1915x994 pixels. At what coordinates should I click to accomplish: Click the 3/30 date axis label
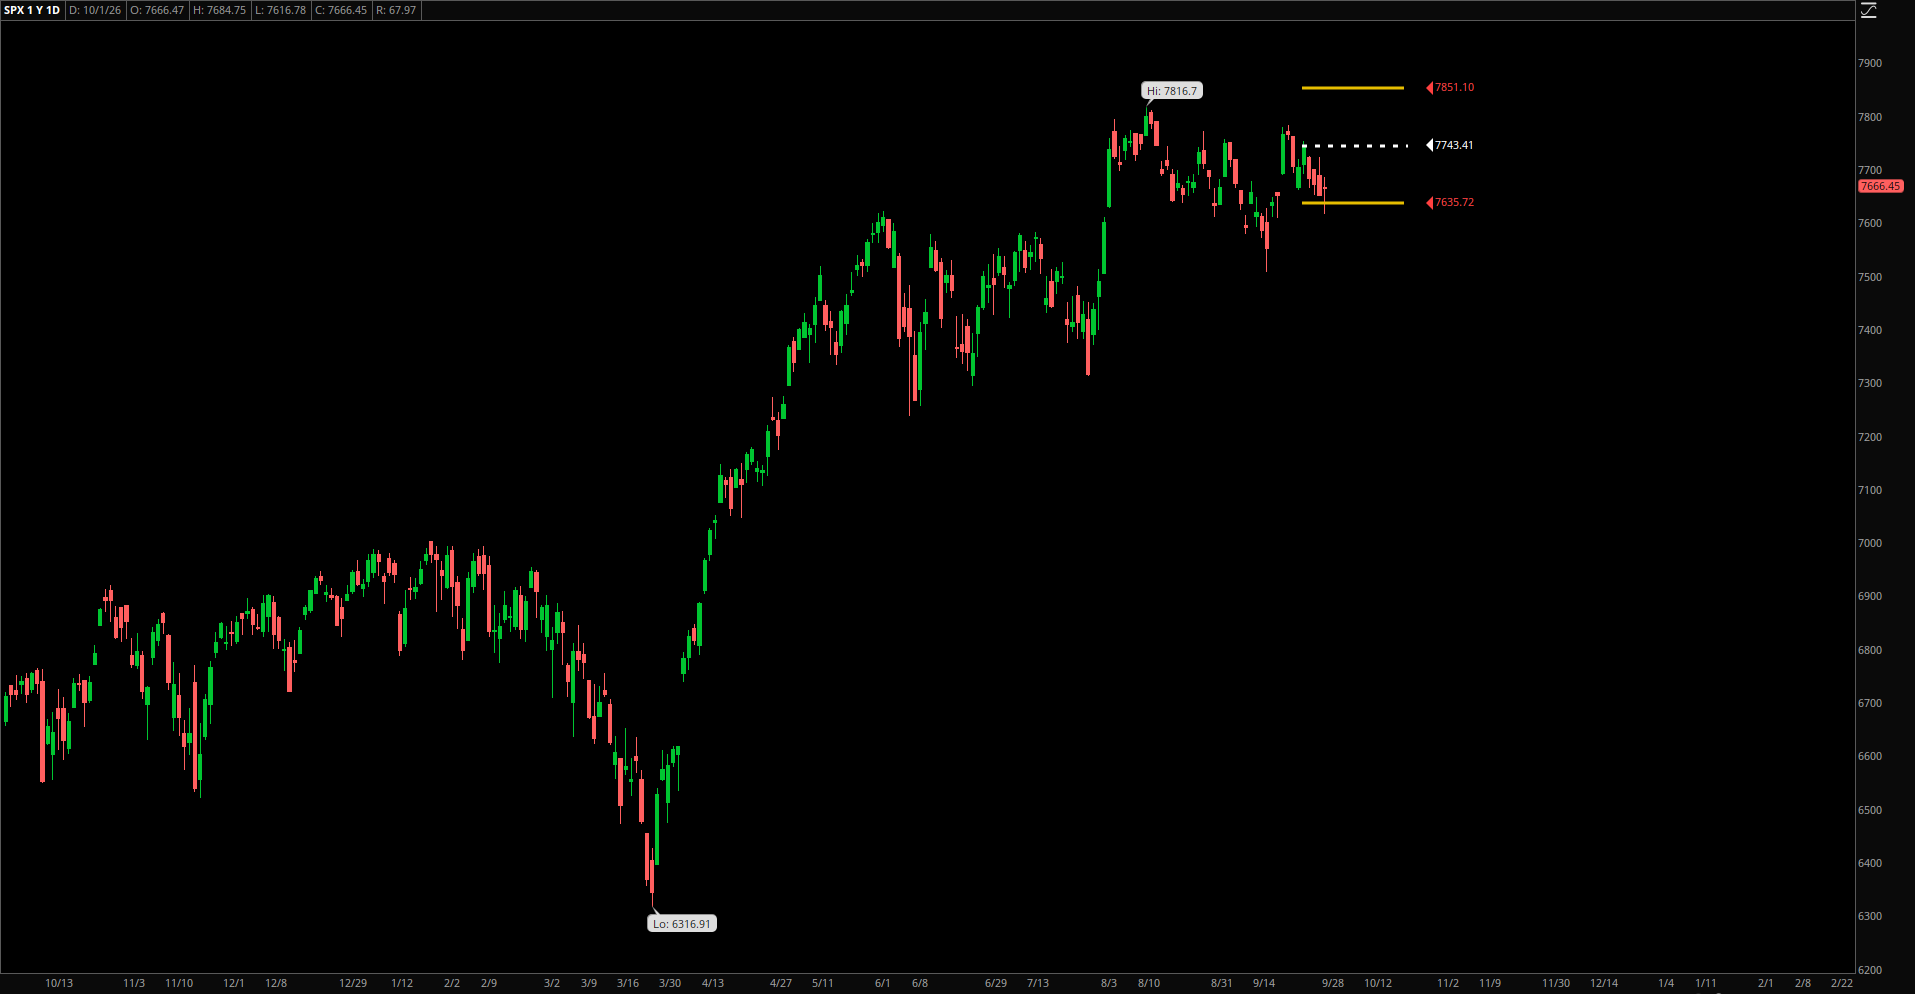[x=670, y=983]
